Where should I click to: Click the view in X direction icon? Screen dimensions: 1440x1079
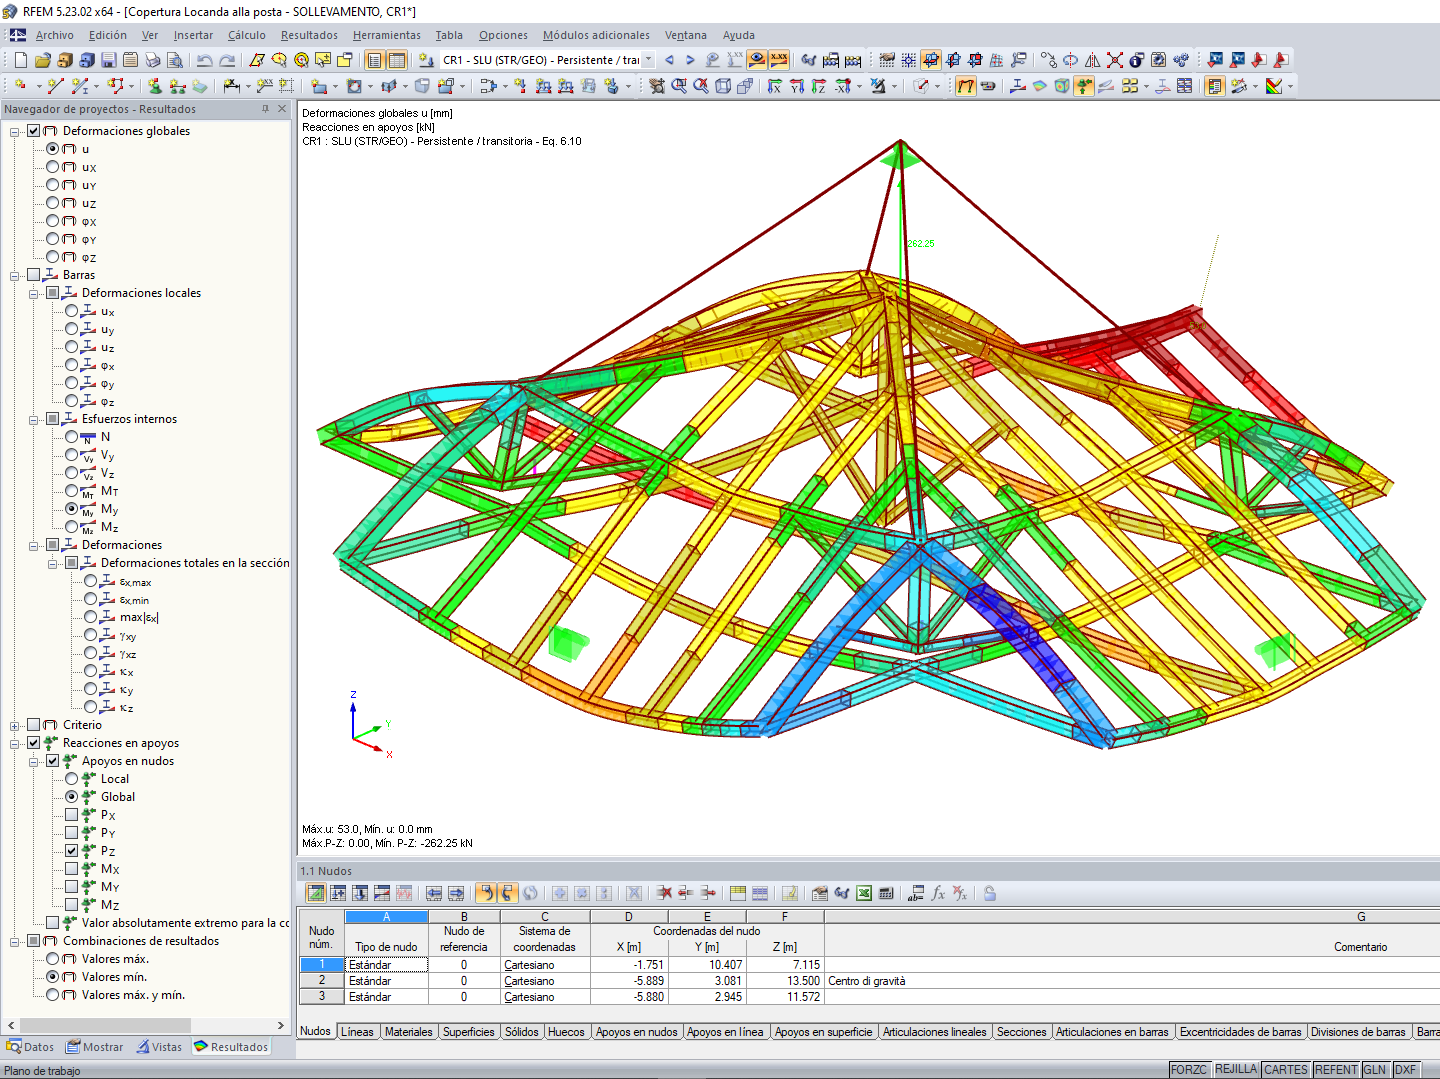pyautogui.click(x=774, y=86)
